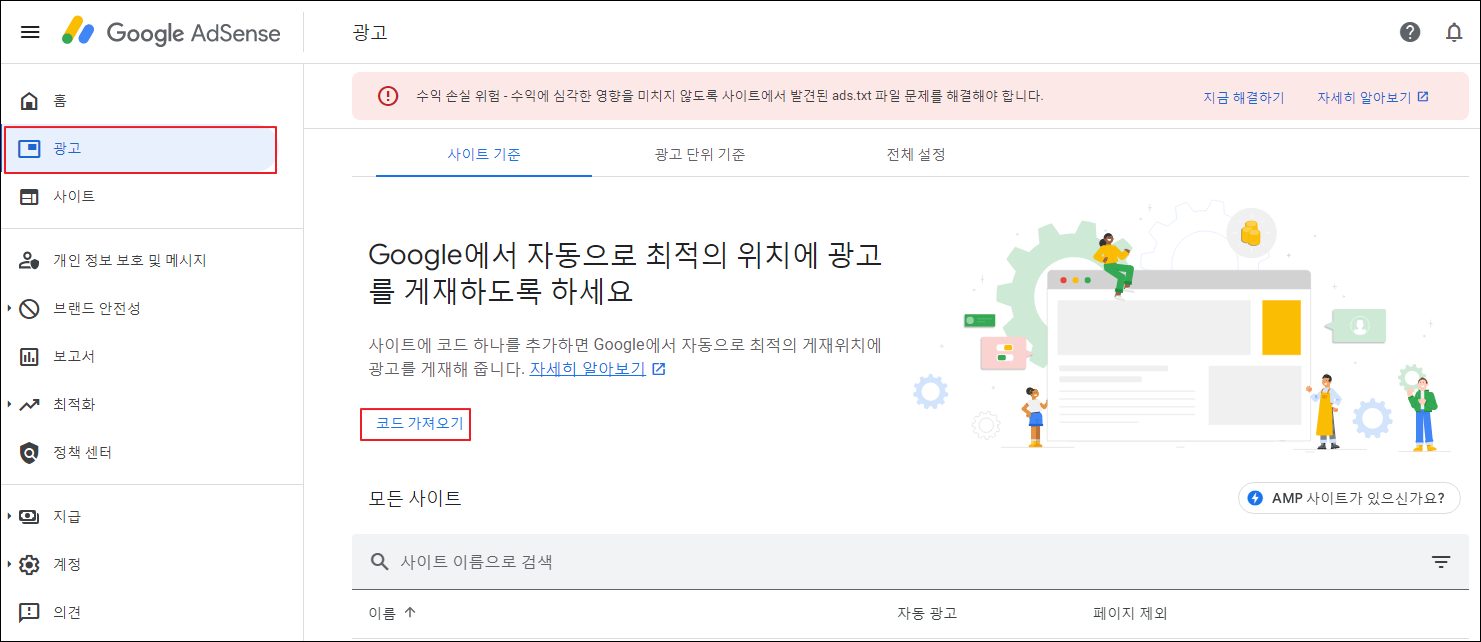Click the sites icon beside 사이트
The height and width of the screenshot is (642, 1481).
pyautogui.click(x=30, y=196)
